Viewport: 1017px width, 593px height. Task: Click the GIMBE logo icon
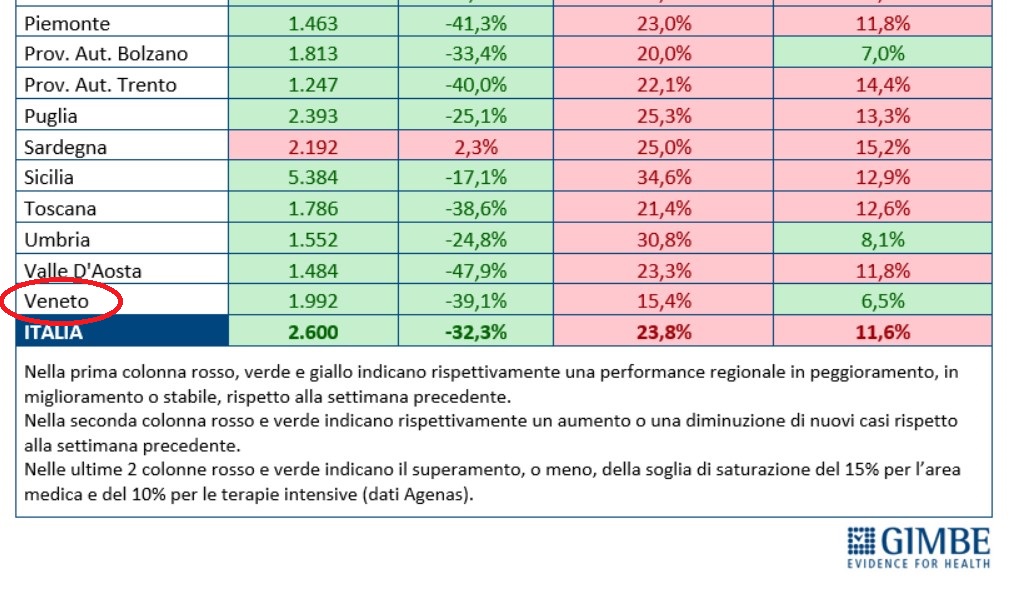coord(860,542)
